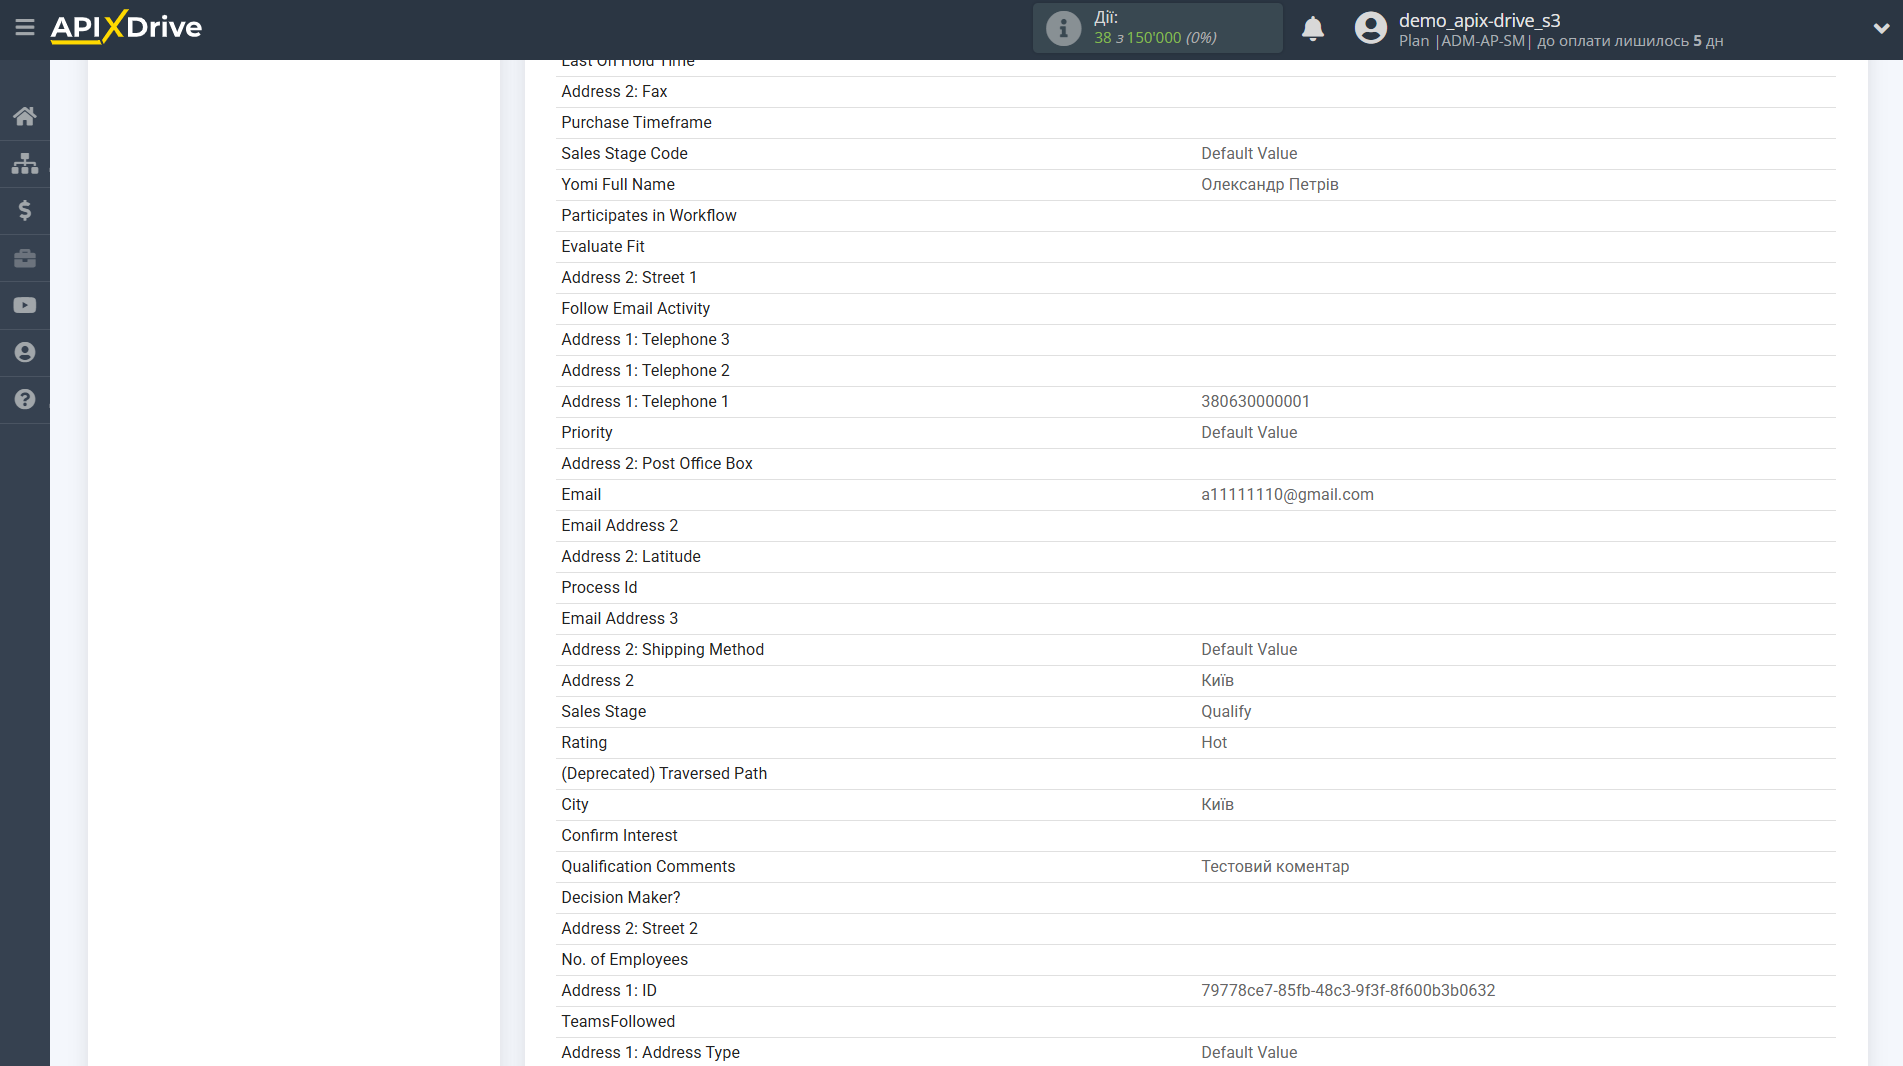Click Address 1: Address Type Default Value

coord(1249,1052)
